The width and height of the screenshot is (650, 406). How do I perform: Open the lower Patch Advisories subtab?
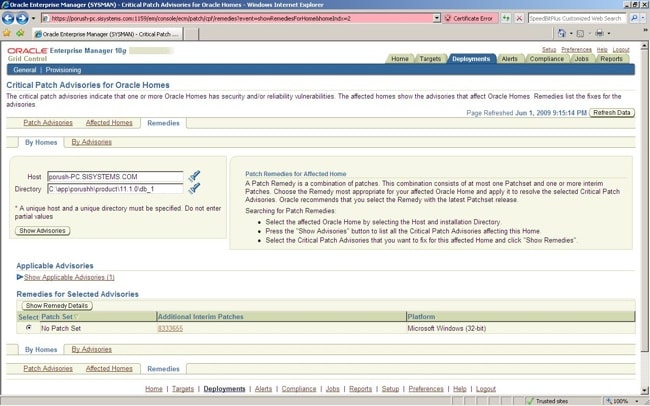48,368
